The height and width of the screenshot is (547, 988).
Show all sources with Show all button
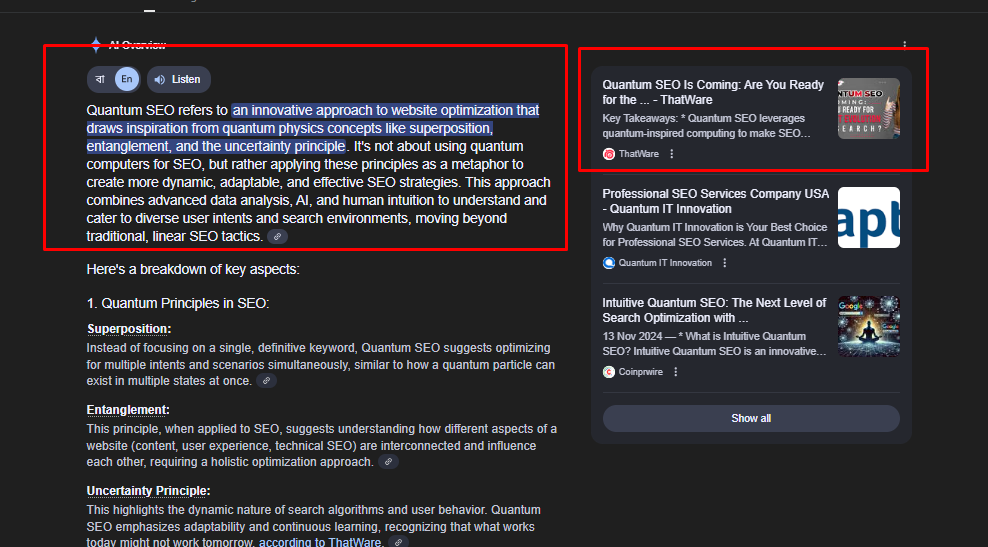(x=751, y=418)
